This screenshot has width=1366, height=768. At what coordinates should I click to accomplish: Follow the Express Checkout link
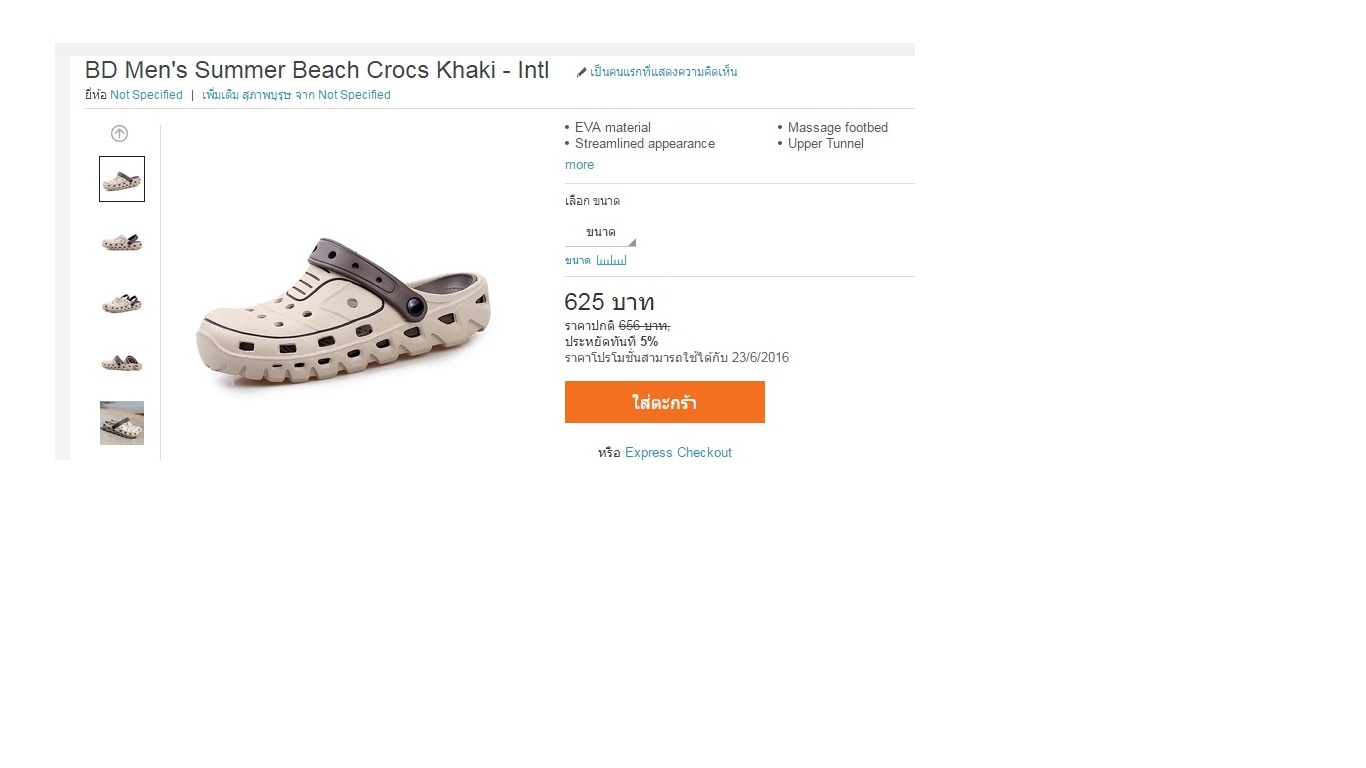tap(678, 453)
